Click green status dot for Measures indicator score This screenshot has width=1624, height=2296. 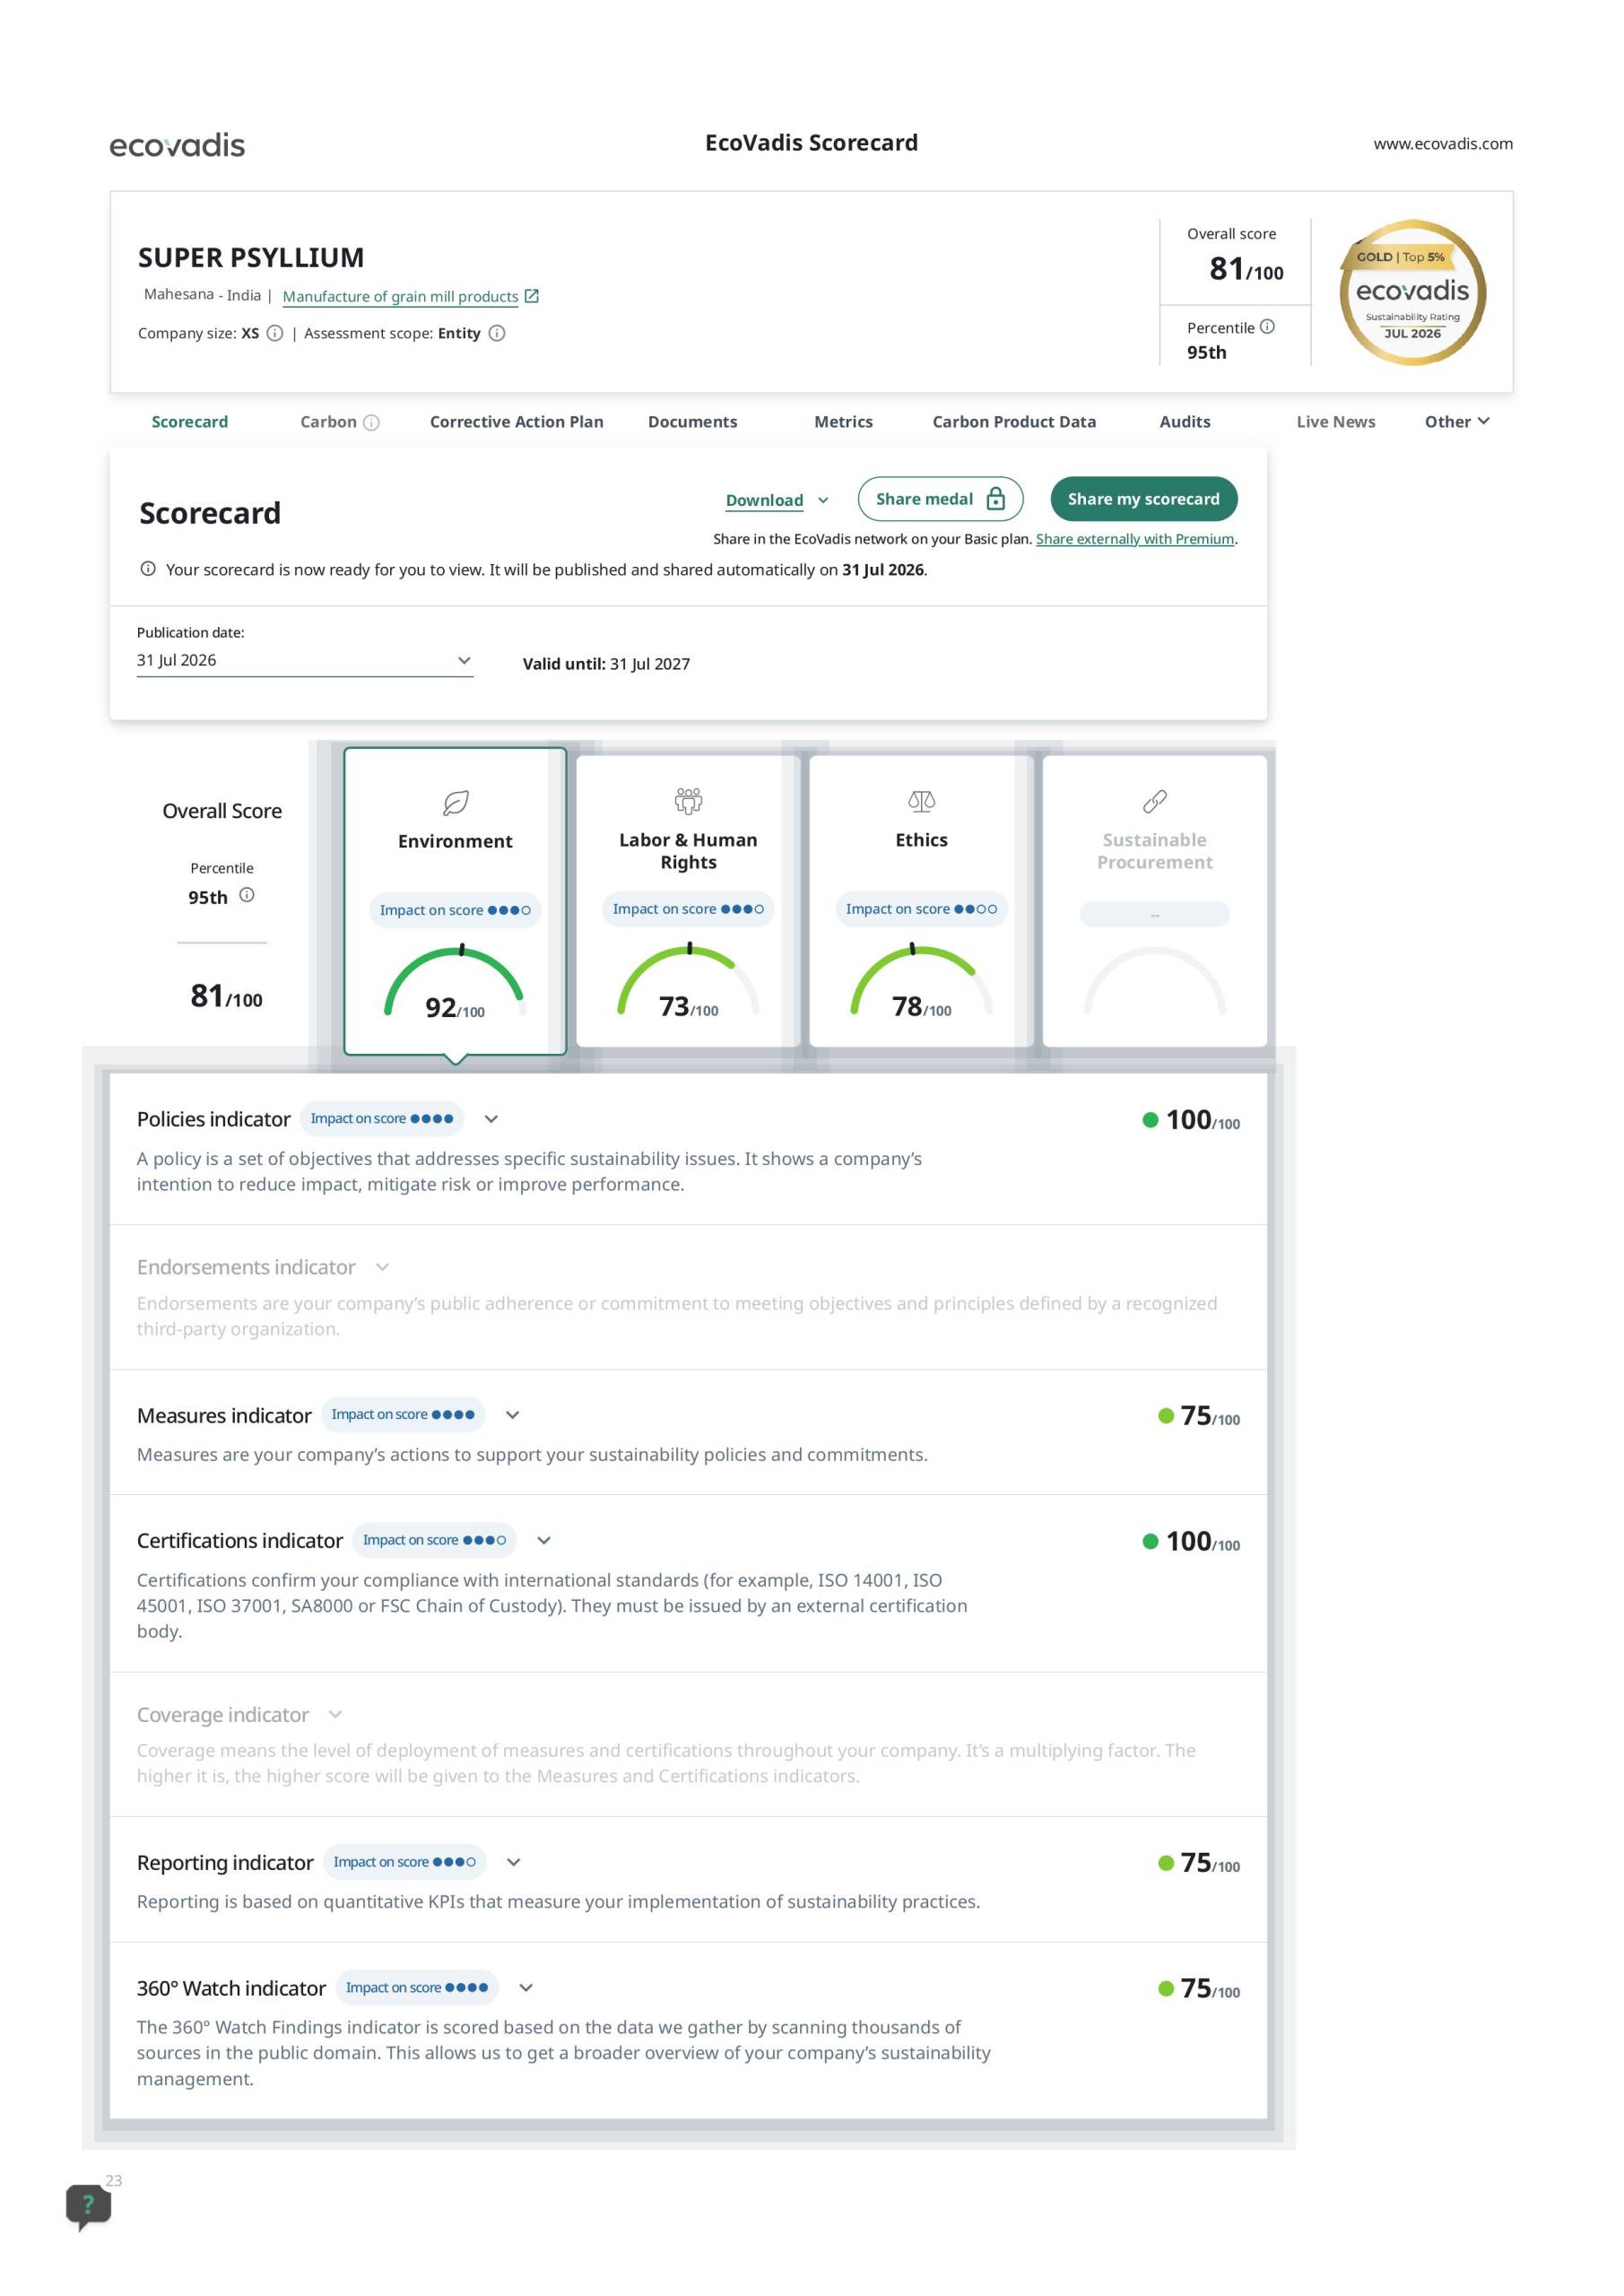point(1166,1416)
